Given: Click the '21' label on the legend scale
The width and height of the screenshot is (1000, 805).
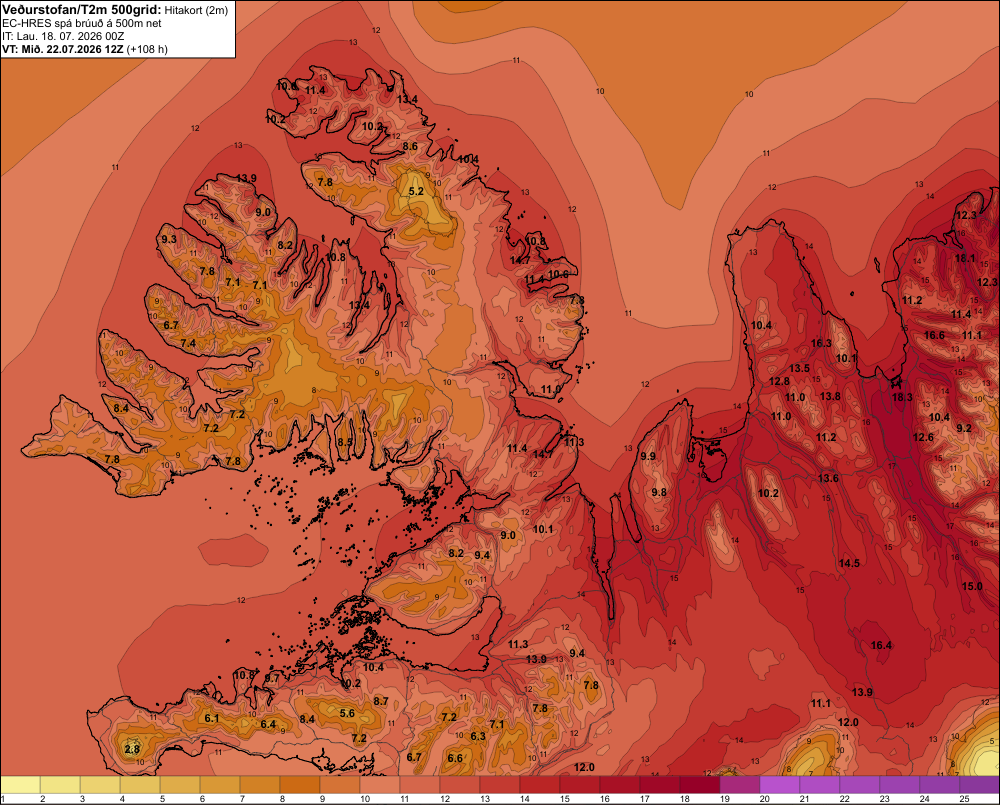Looking at the screenshot, I should click(x=804, y=799).
